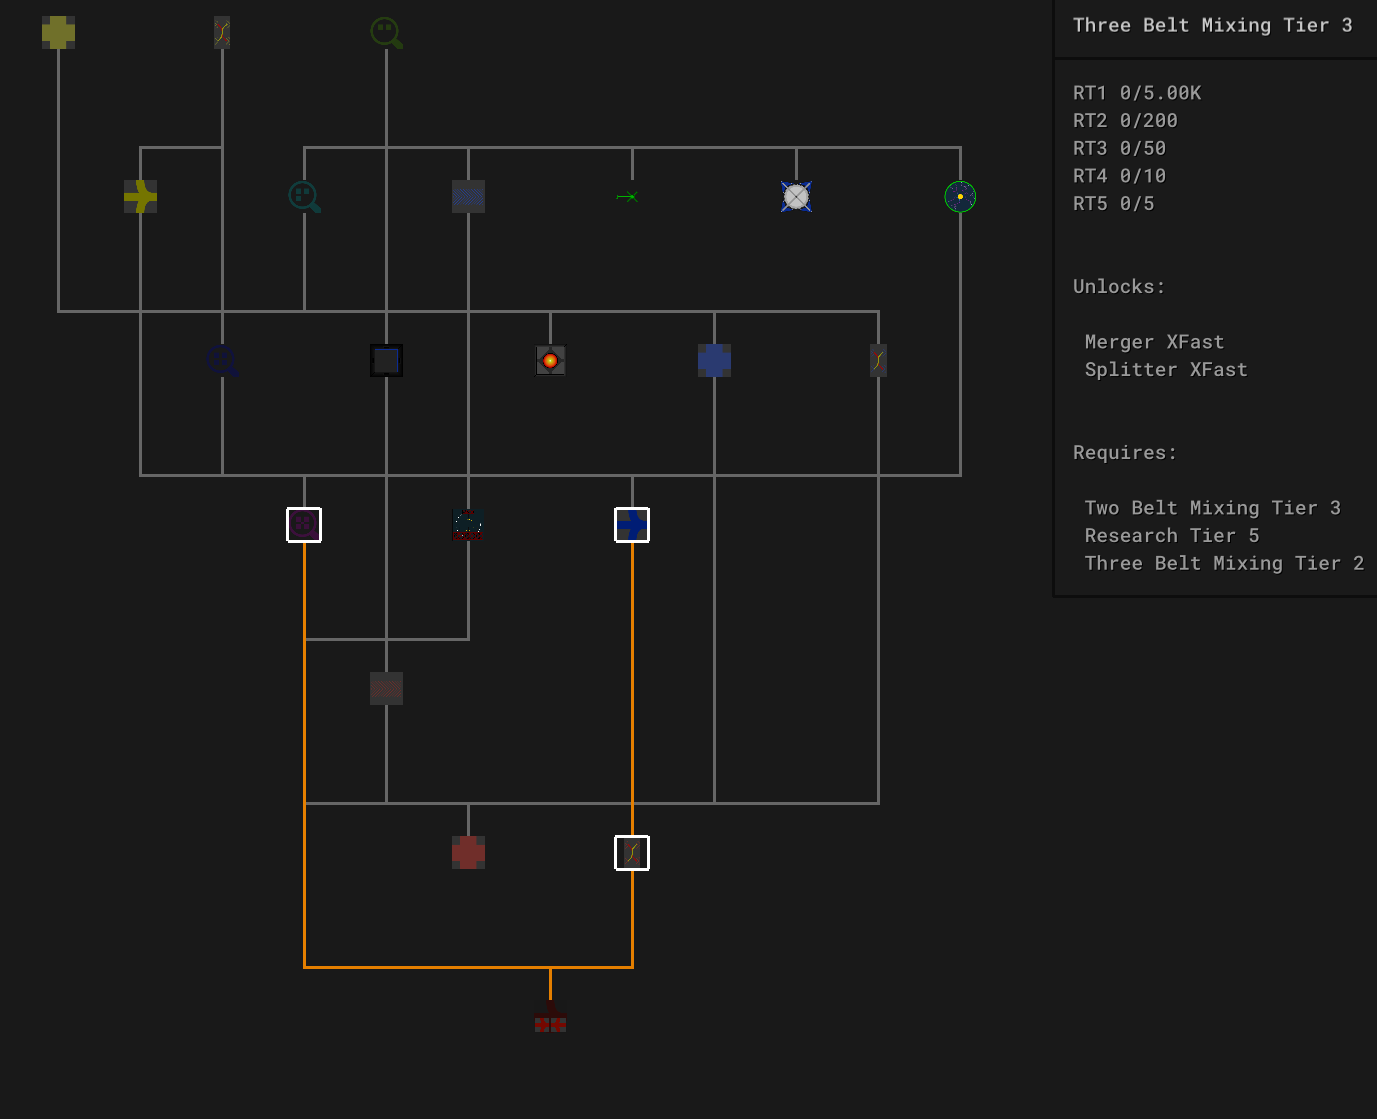
Task: Click the Research Tier 5 requirement
Action: click(1171, 536)
